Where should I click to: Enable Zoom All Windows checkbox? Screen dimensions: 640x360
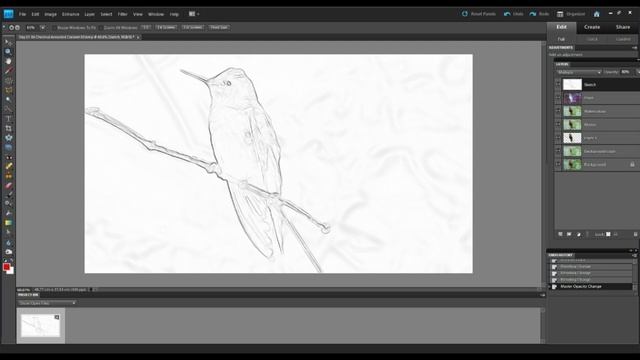pyautogui.click(x=101, y=28)
